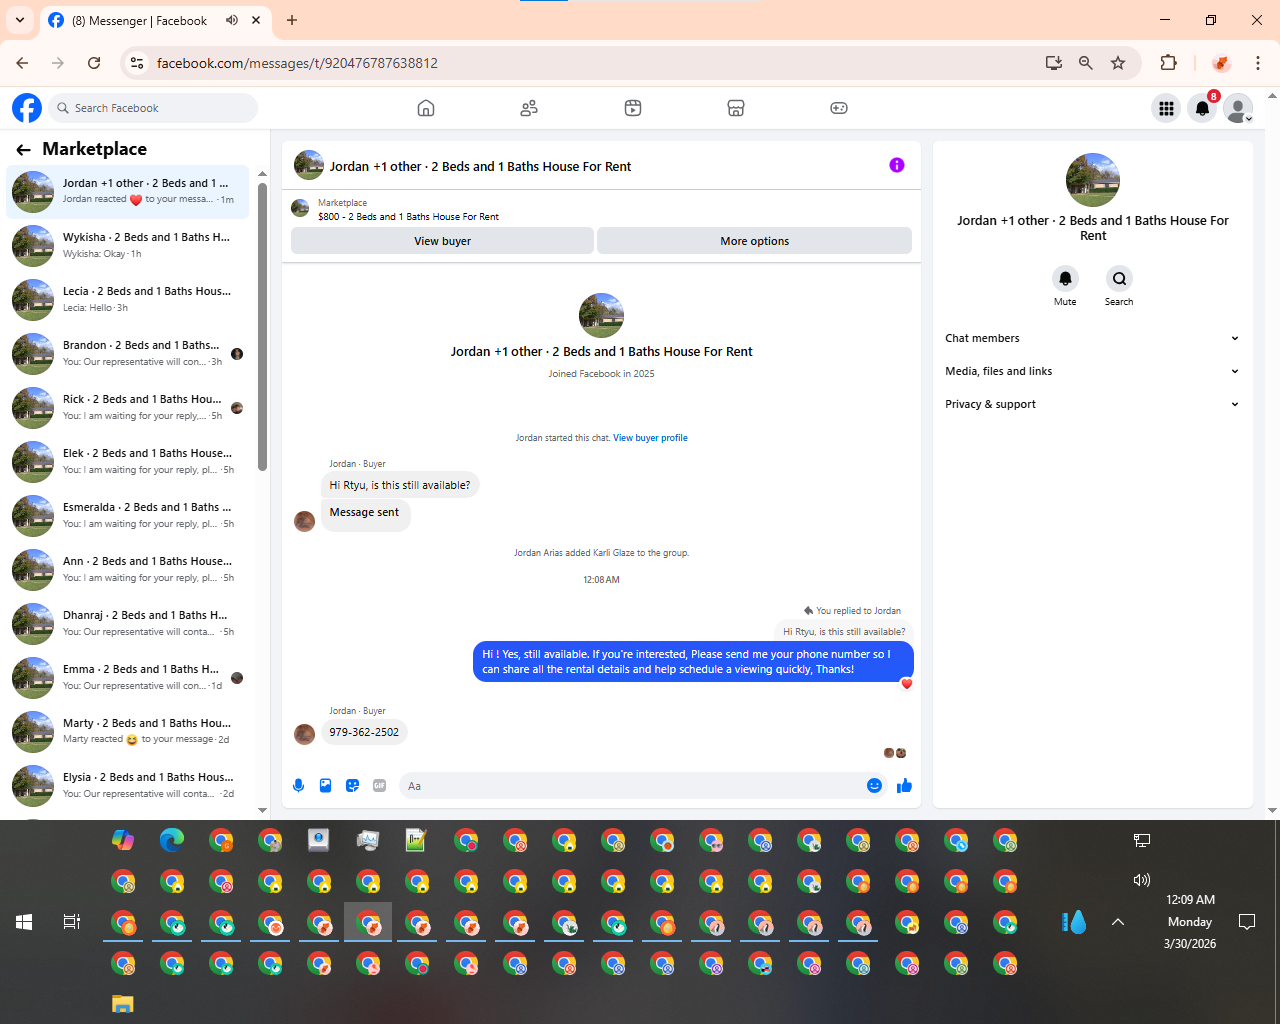The width and height of the screenshot is (1280, 1024).
Task: Attach a photo using the image icon
Action: click(325, 786)
